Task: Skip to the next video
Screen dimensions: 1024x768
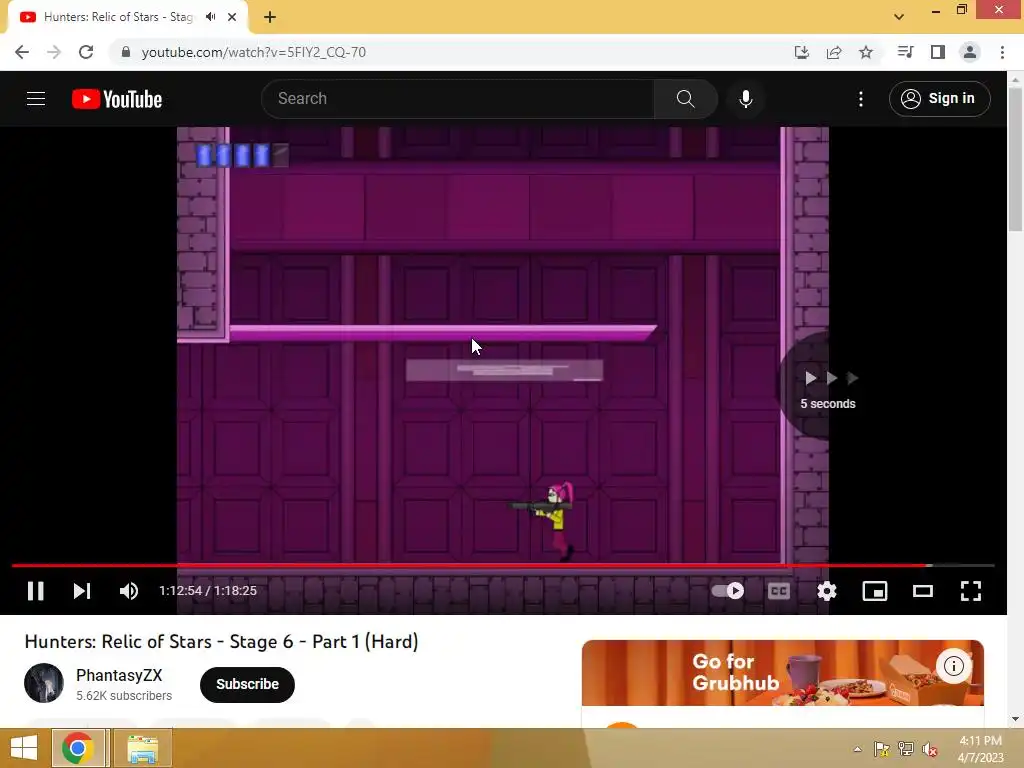Action: click(82, 591)
